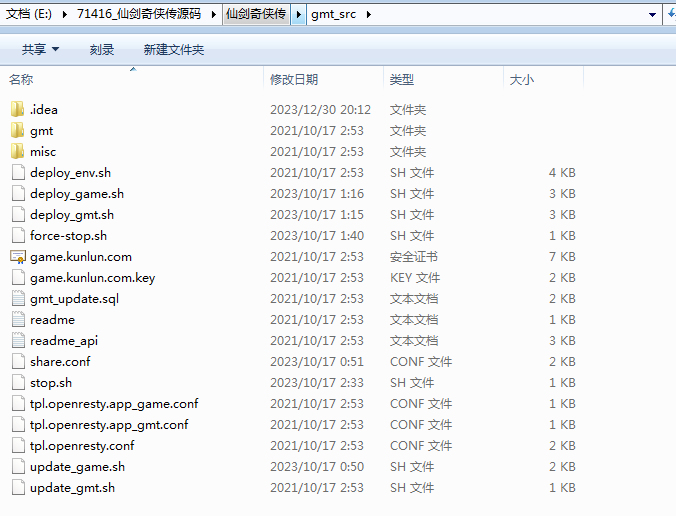Select the share.conf file icon
Viewport: 676px width, 516px height.
coord(18,362)
